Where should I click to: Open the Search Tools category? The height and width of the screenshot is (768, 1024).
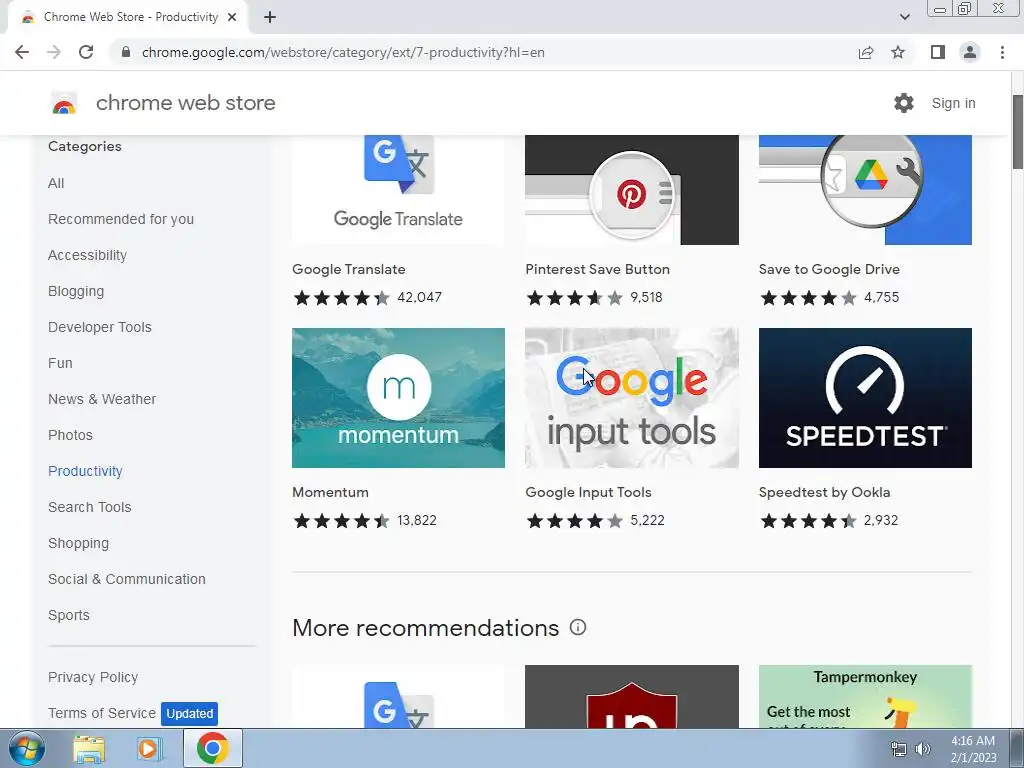(89, 507)
